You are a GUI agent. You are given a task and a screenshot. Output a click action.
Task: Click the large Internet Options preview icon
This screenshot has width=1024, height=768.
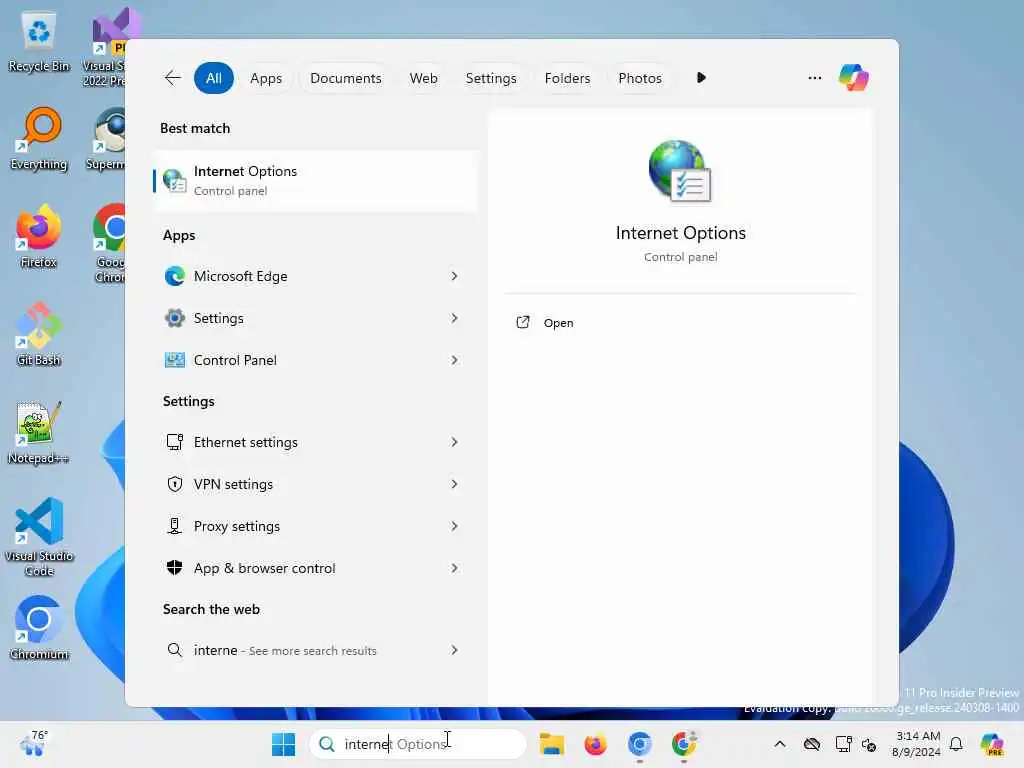pyautogui.click(x=680, y=171)
